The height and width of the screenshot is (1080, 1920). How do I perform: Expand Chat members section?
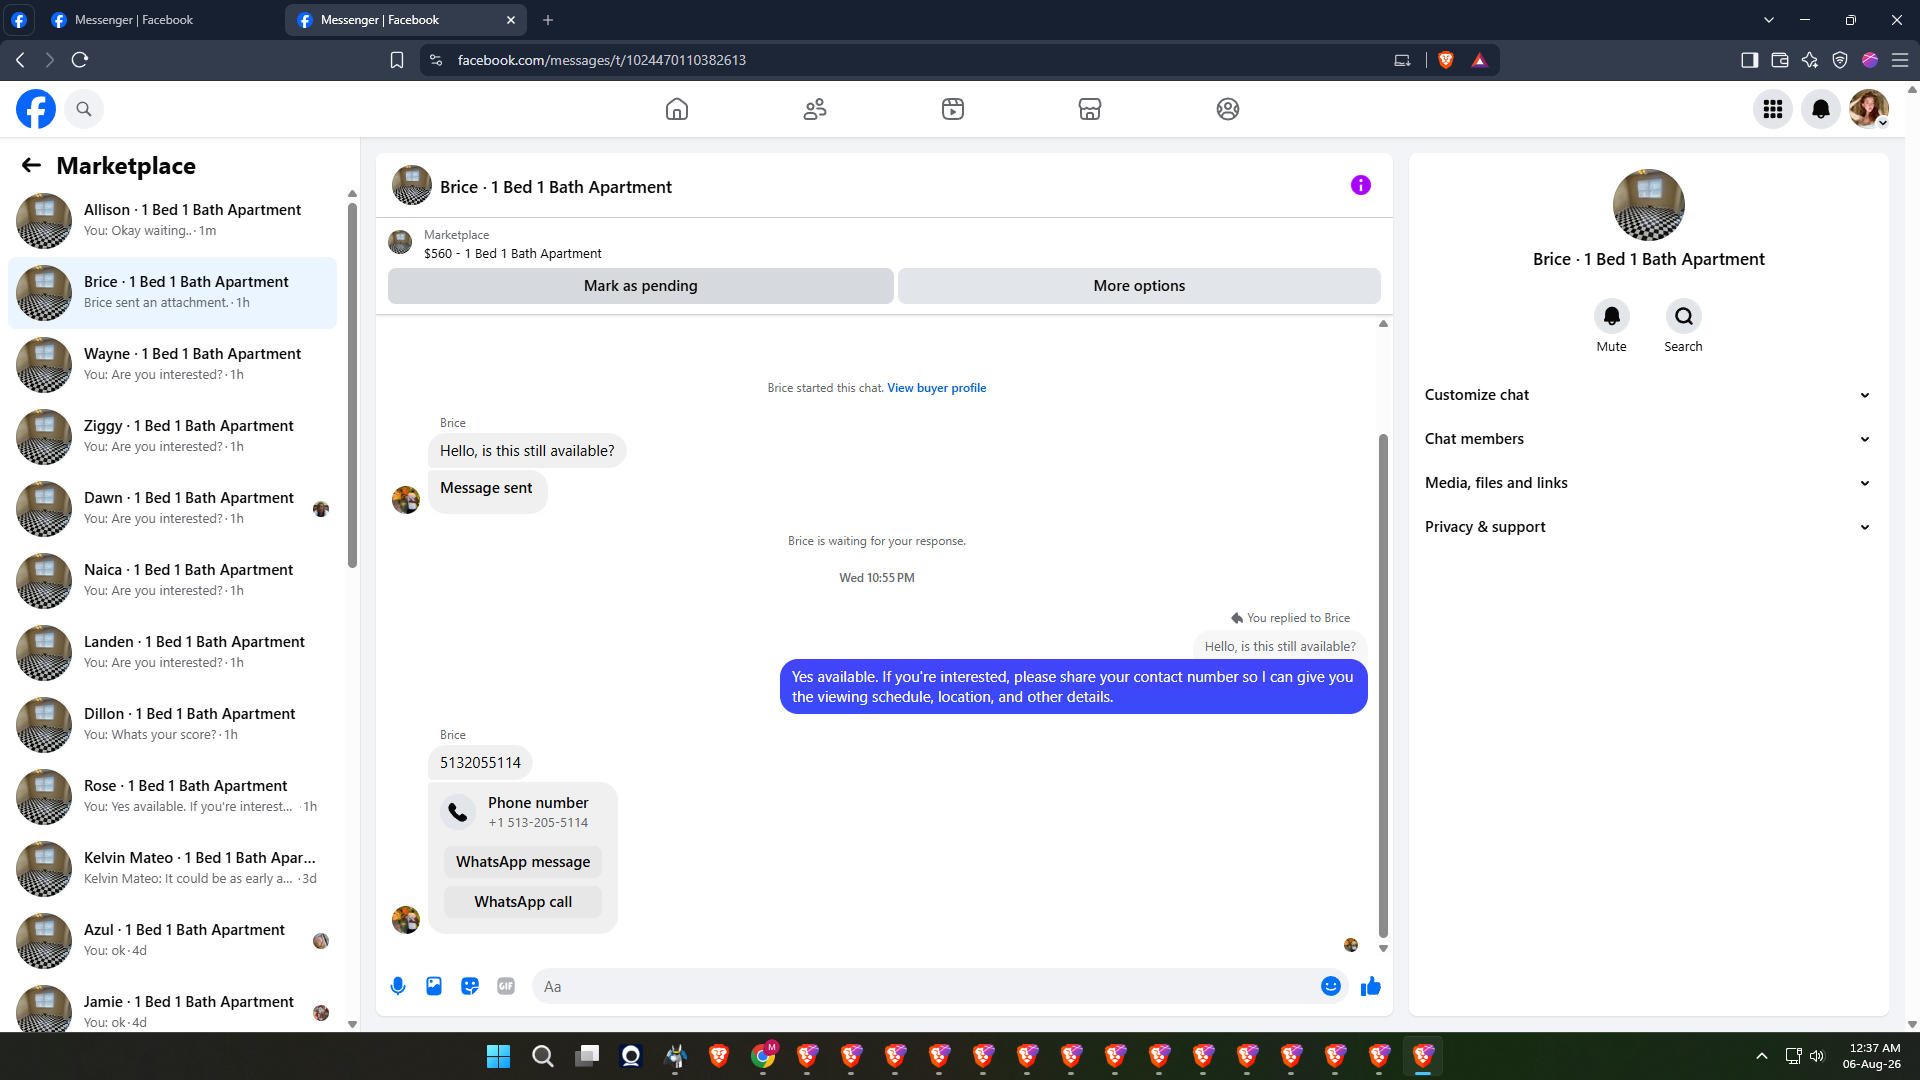click(x=1648, y=439)
